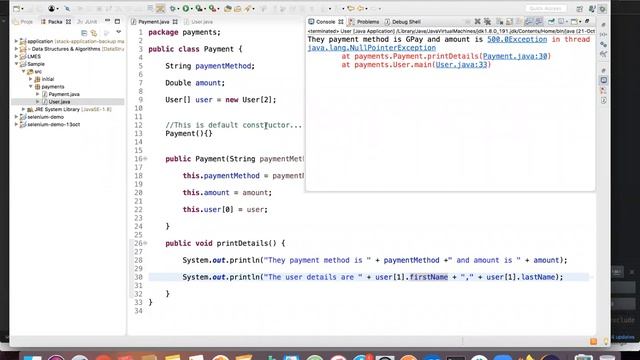Click the Payment.java:30 stack trace link
This screenshot has height=360, width=640.
[x=515, y=56]
